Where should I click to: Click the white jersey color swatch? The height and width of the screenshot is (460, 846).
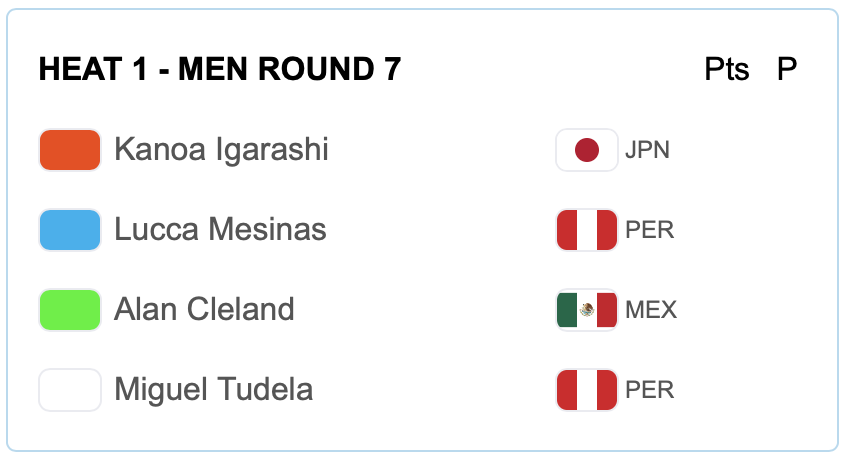[x=70, y=390]
